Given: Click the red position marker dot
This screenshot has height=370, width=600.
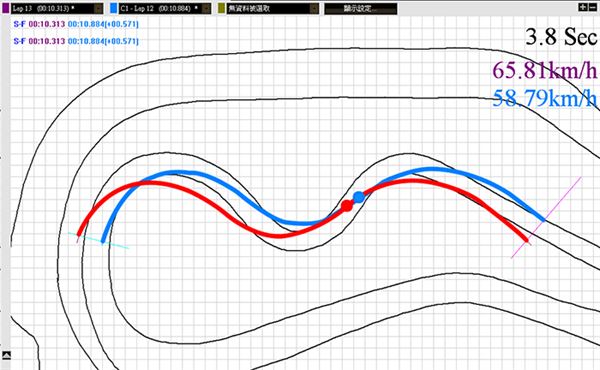Looking at the screenshot, I should click(347, 206).
